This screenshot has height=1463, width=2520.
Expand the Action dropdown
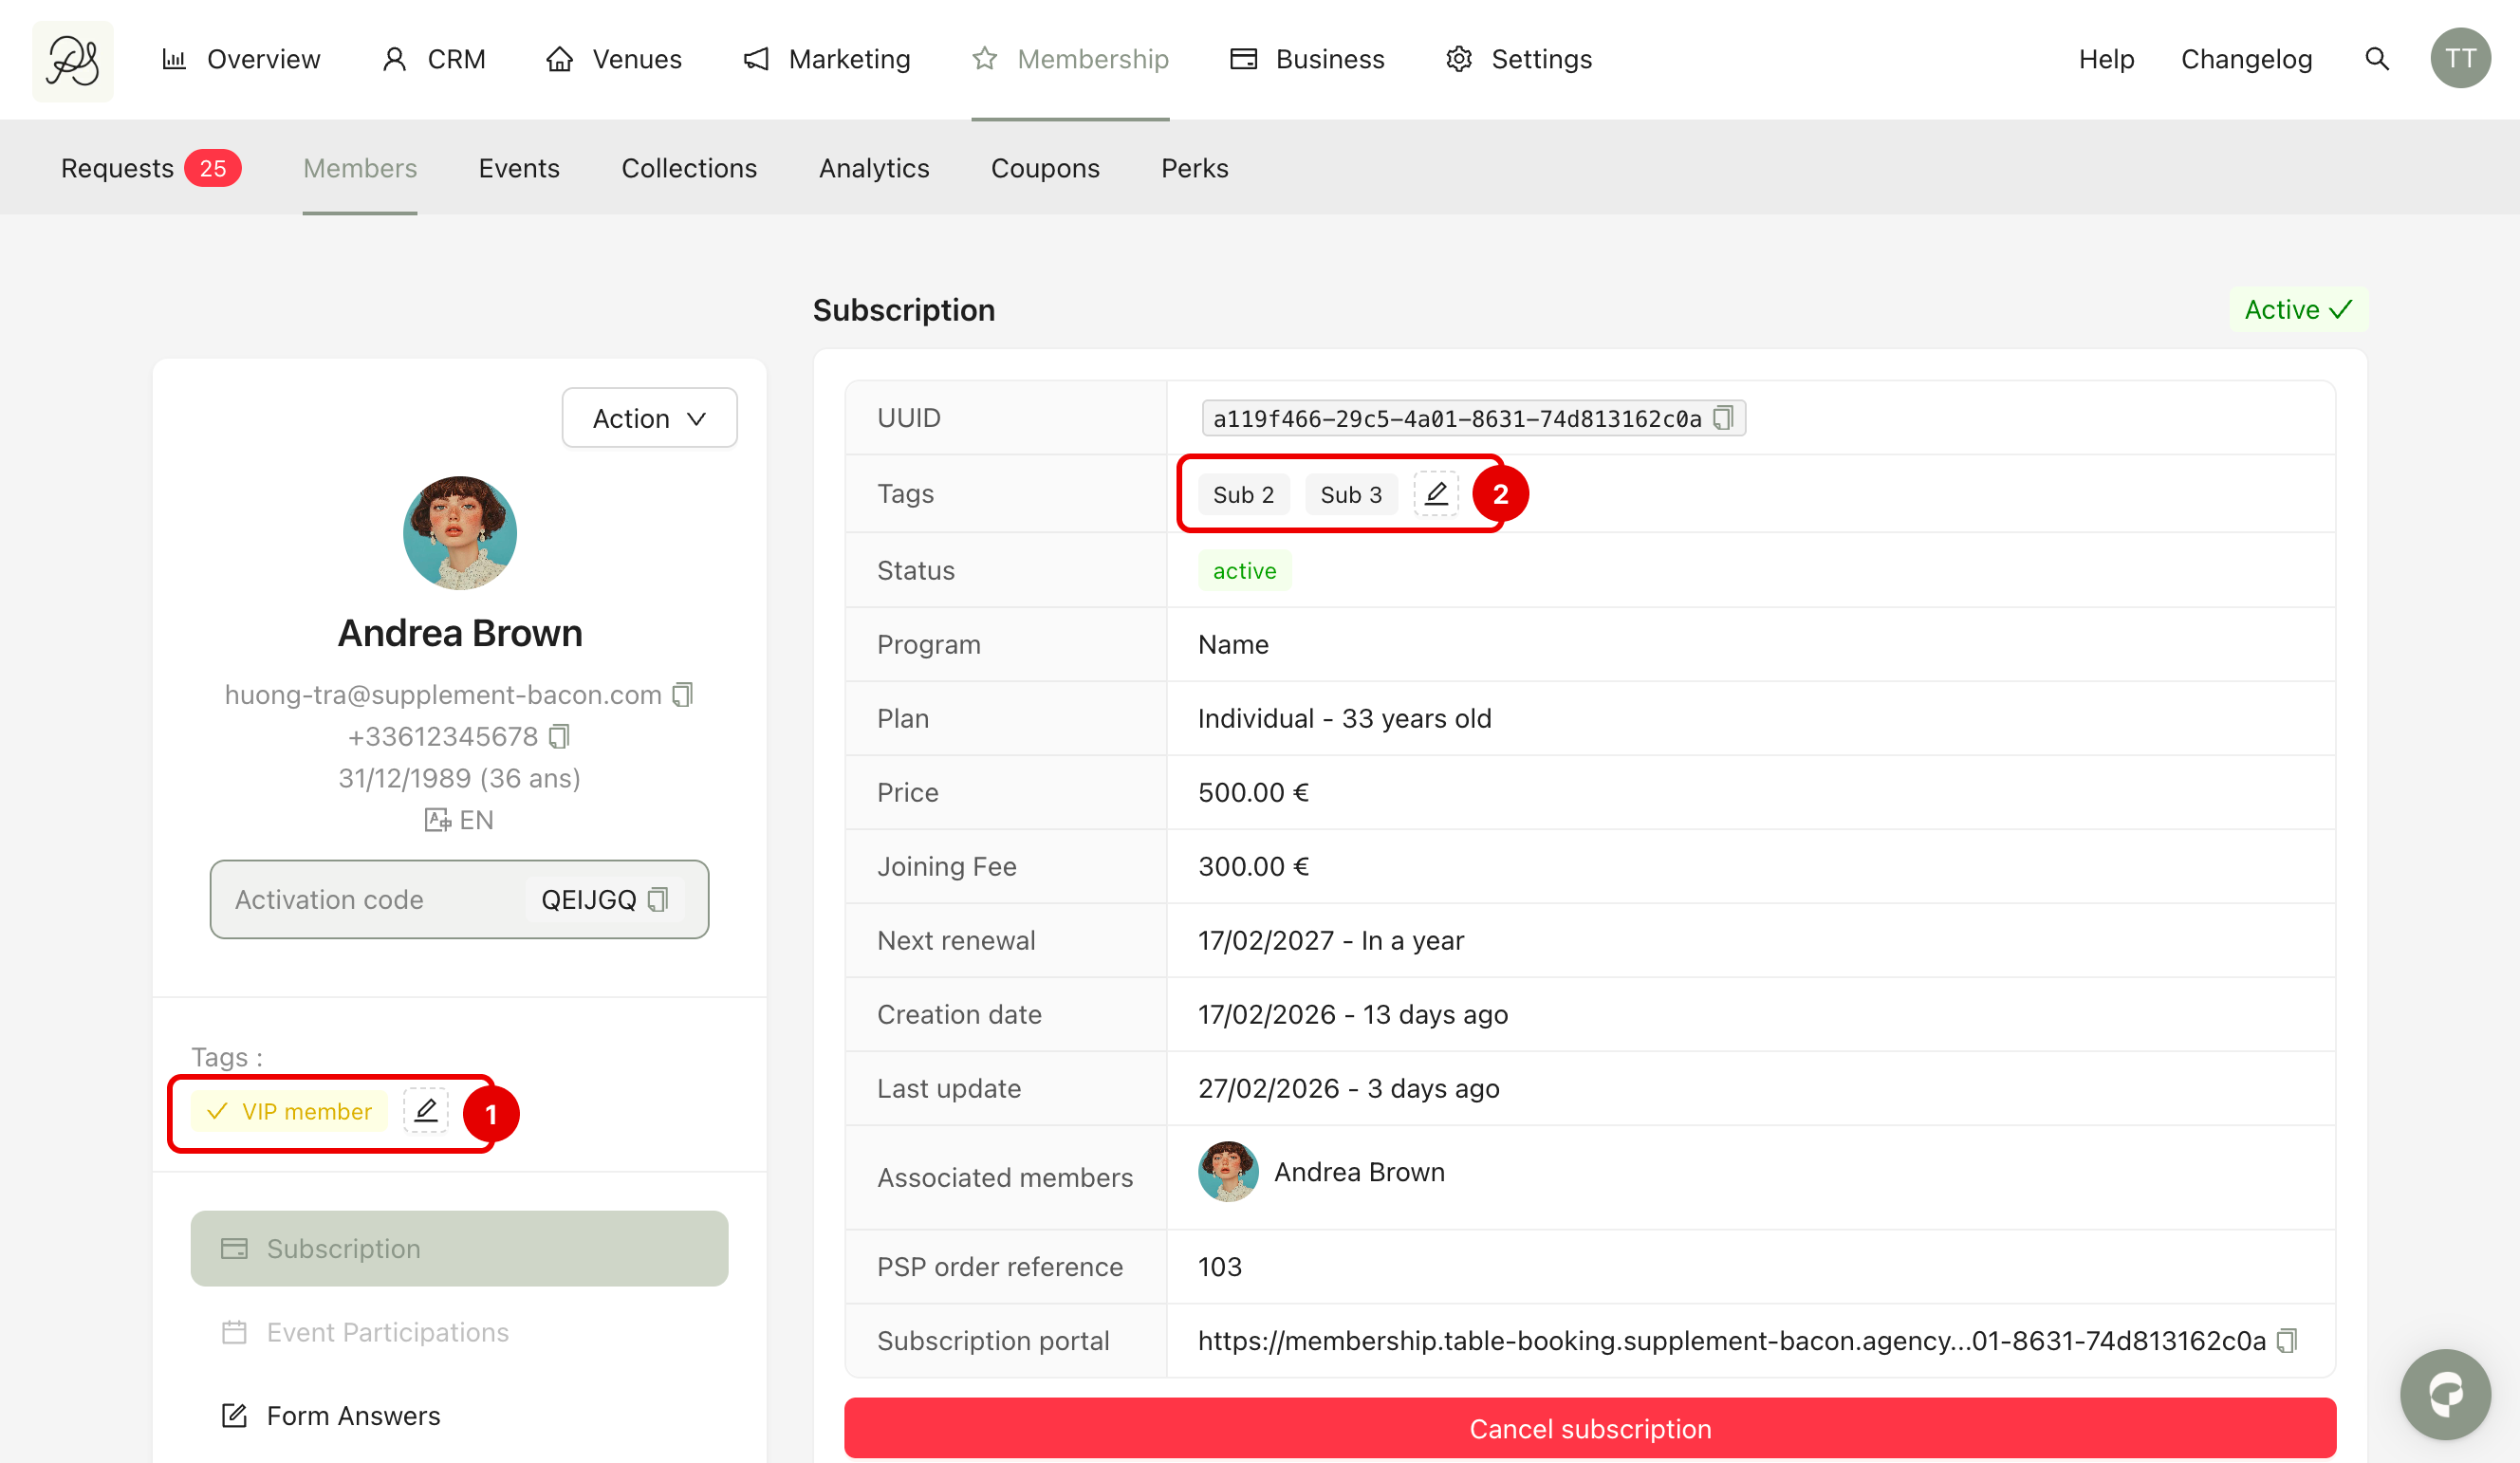649,418
